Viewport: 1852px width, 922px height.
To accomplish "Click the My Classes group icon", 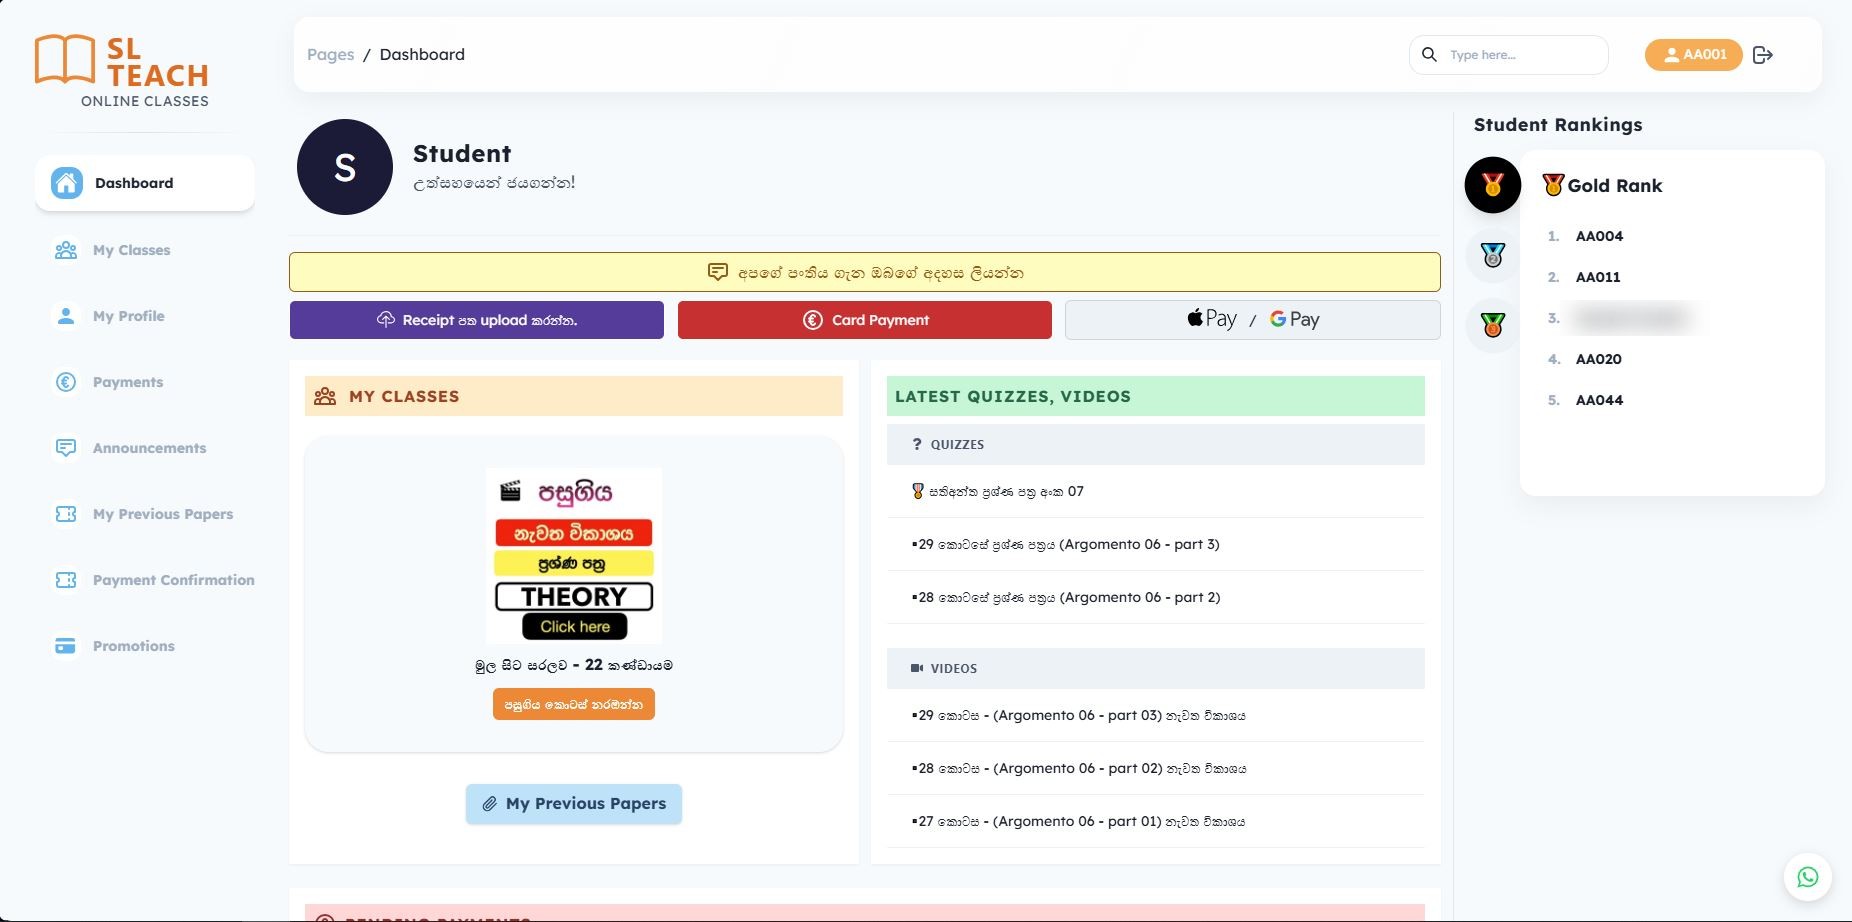I will (66, 250).
